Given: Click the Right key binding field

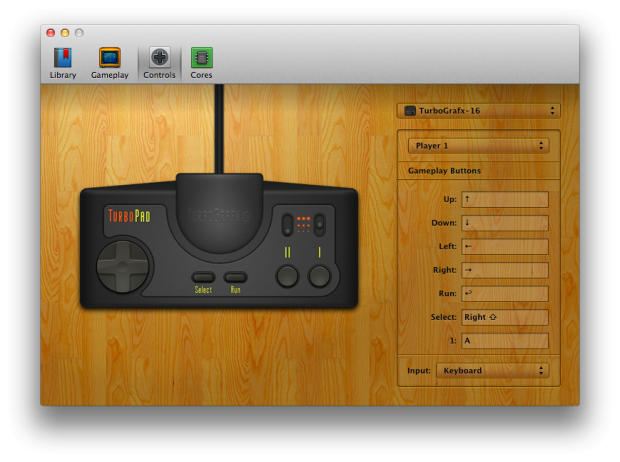Looking at the screenshot, I should (x=505, y=270).
